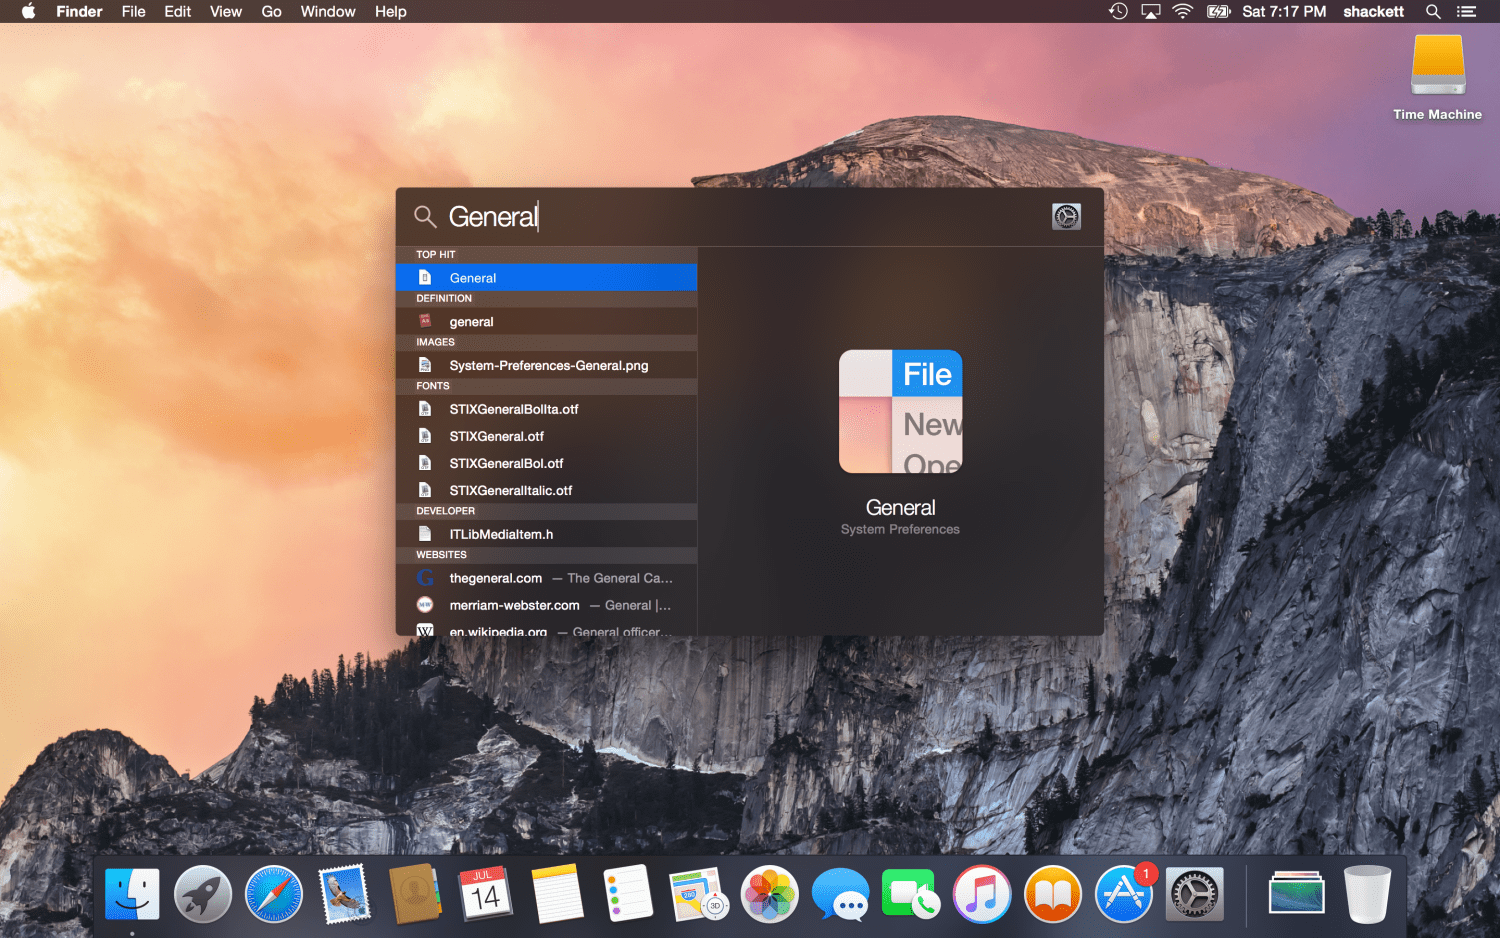Select STIXGeneralItalic.otf font result
The image size is (1500, 938).
pyautogui.click(x=510, y=491)
